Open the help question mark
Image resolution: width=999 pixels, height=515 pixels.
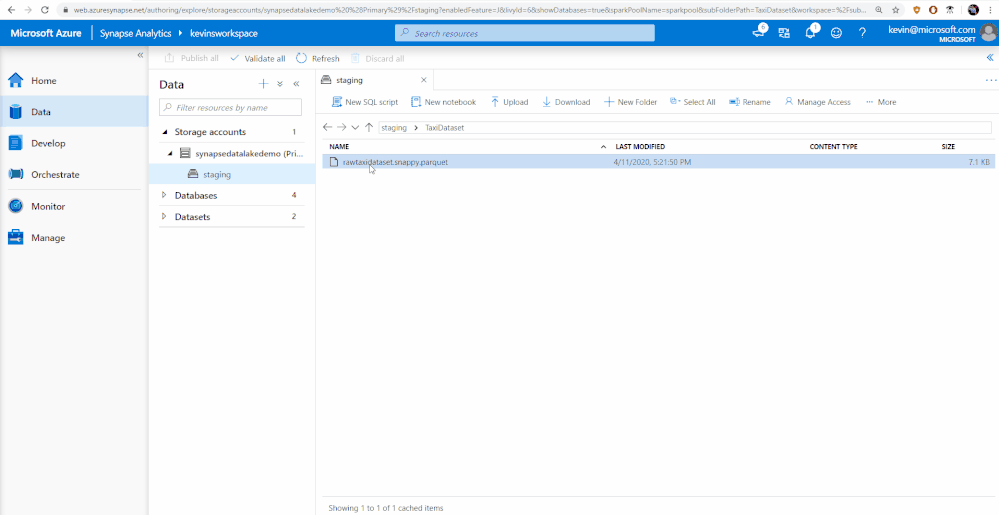pos(862,33)
